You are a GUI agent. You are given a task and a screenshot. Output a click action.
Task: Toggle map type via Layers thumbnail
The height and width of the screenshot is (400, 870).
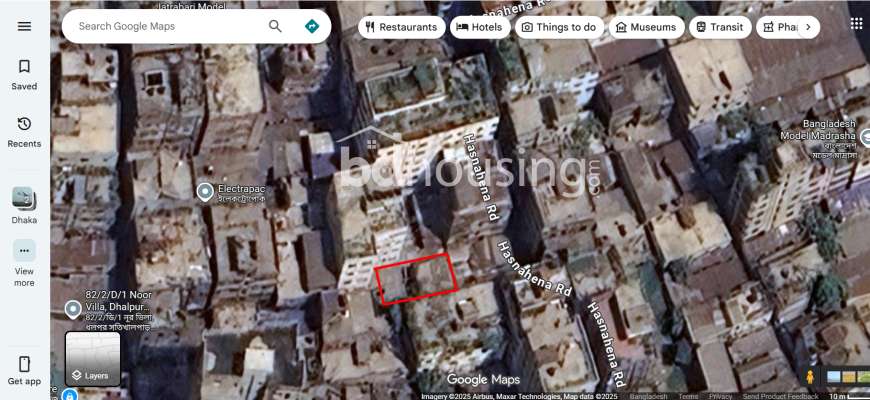click(93, 359)
